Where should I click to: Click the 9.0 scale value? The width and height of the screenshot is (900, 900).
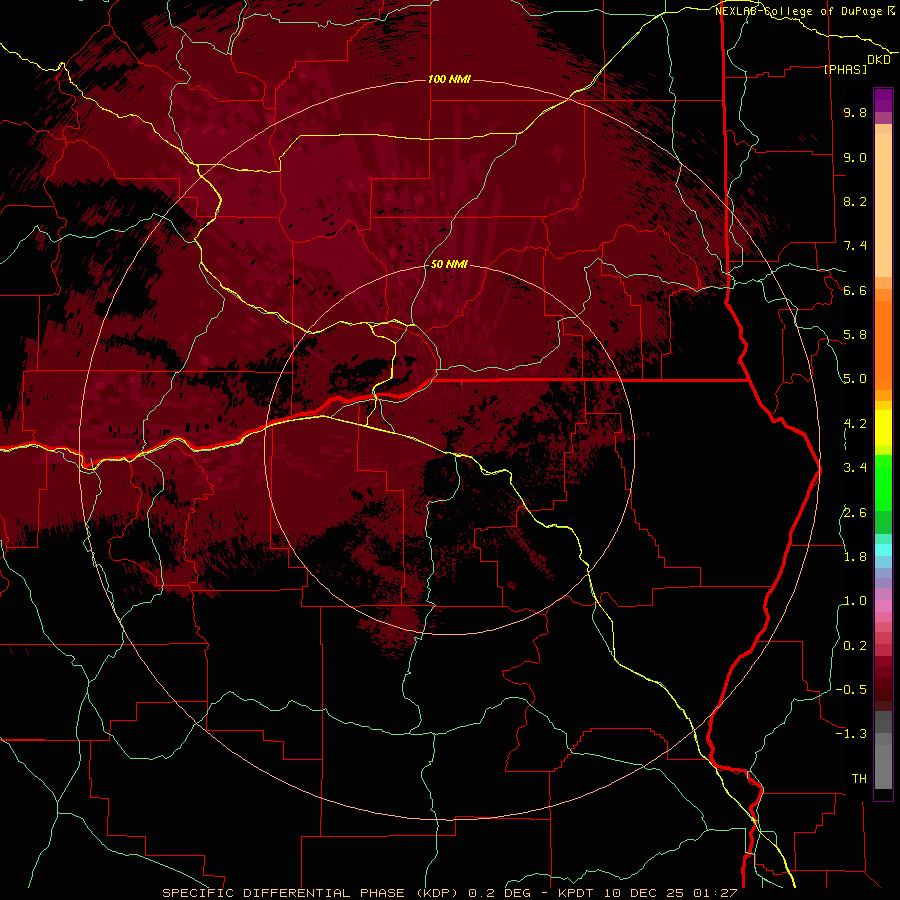tap(855, 157)
